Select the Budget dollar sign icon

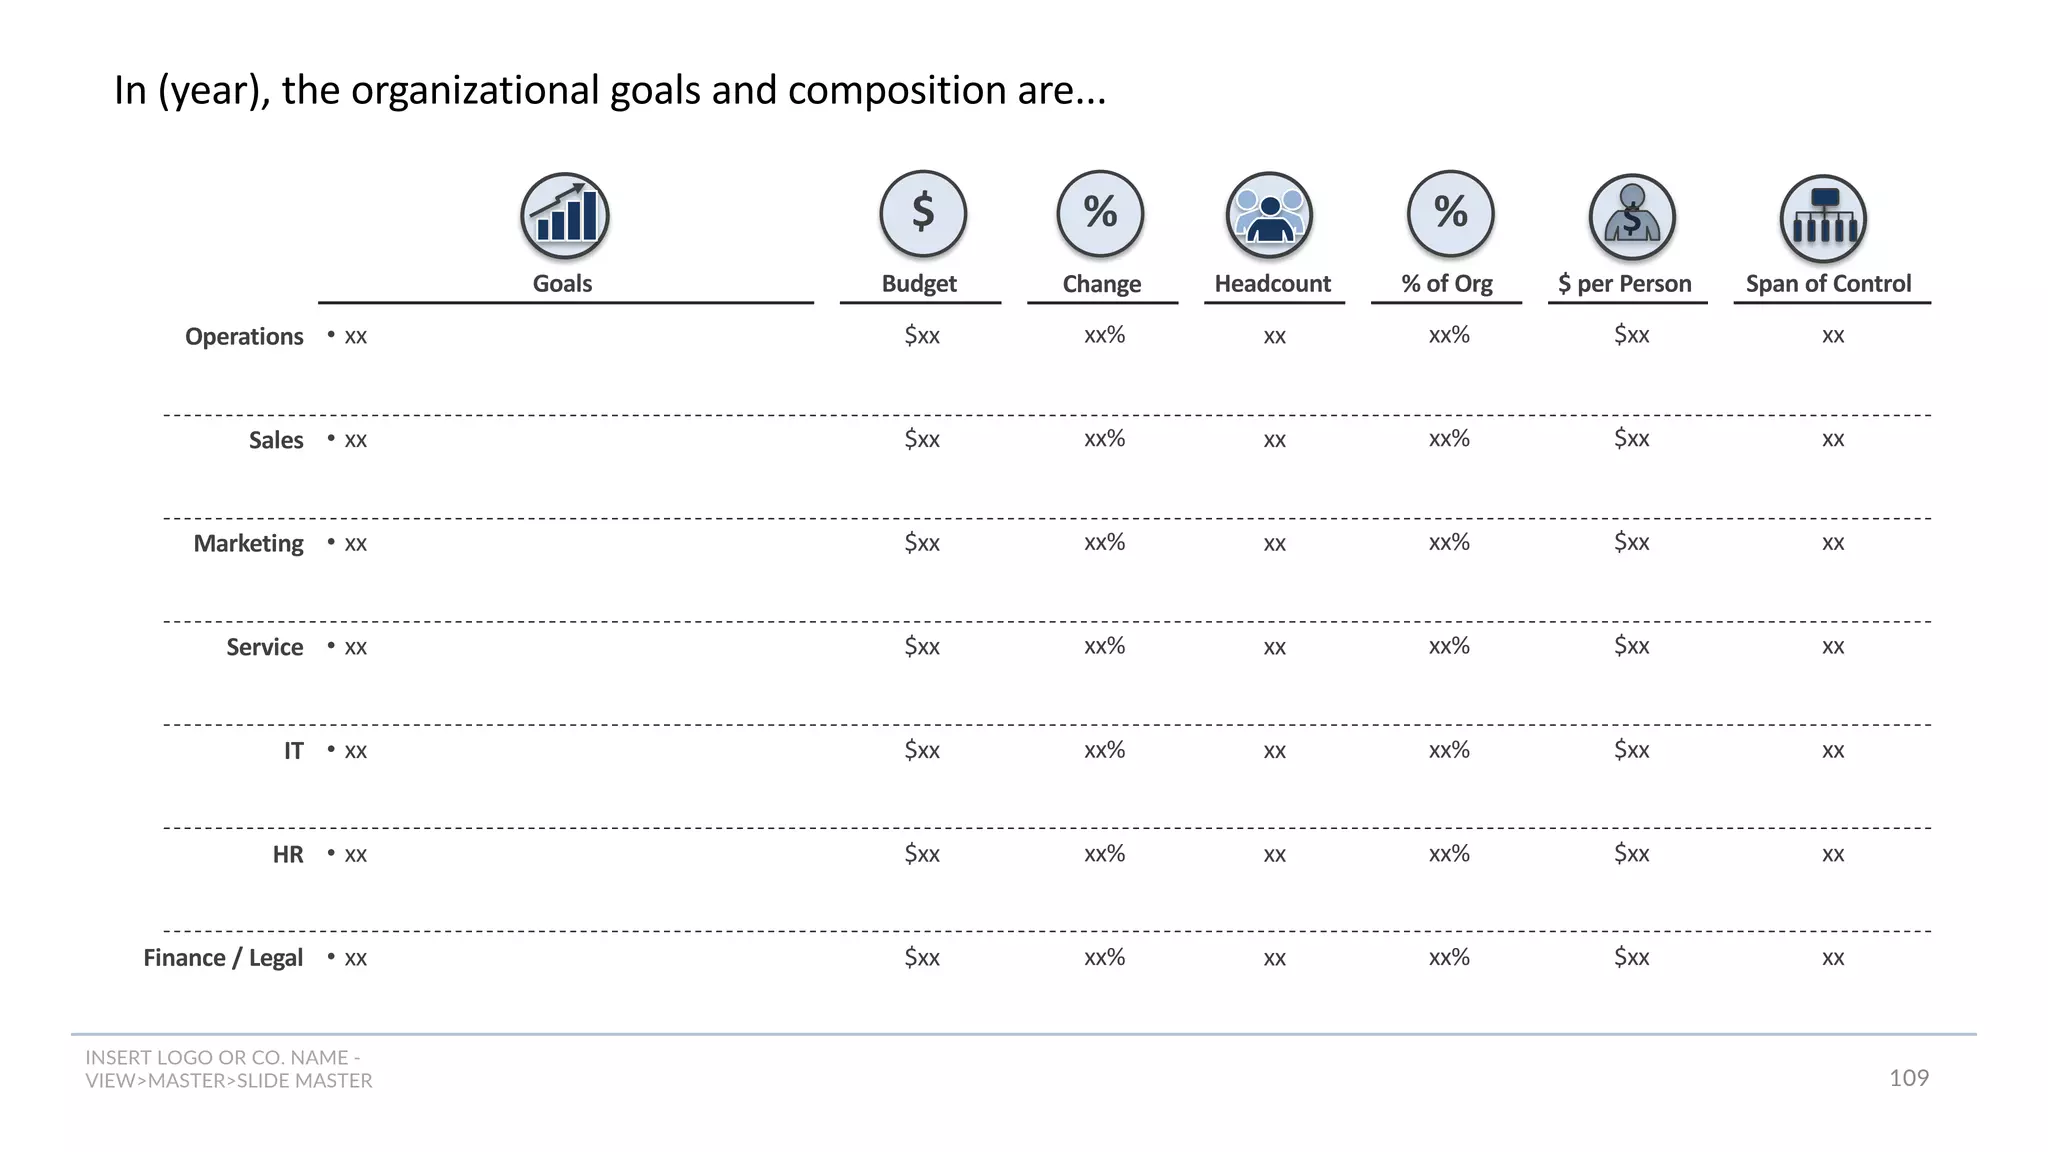click(x=923, y=214)
